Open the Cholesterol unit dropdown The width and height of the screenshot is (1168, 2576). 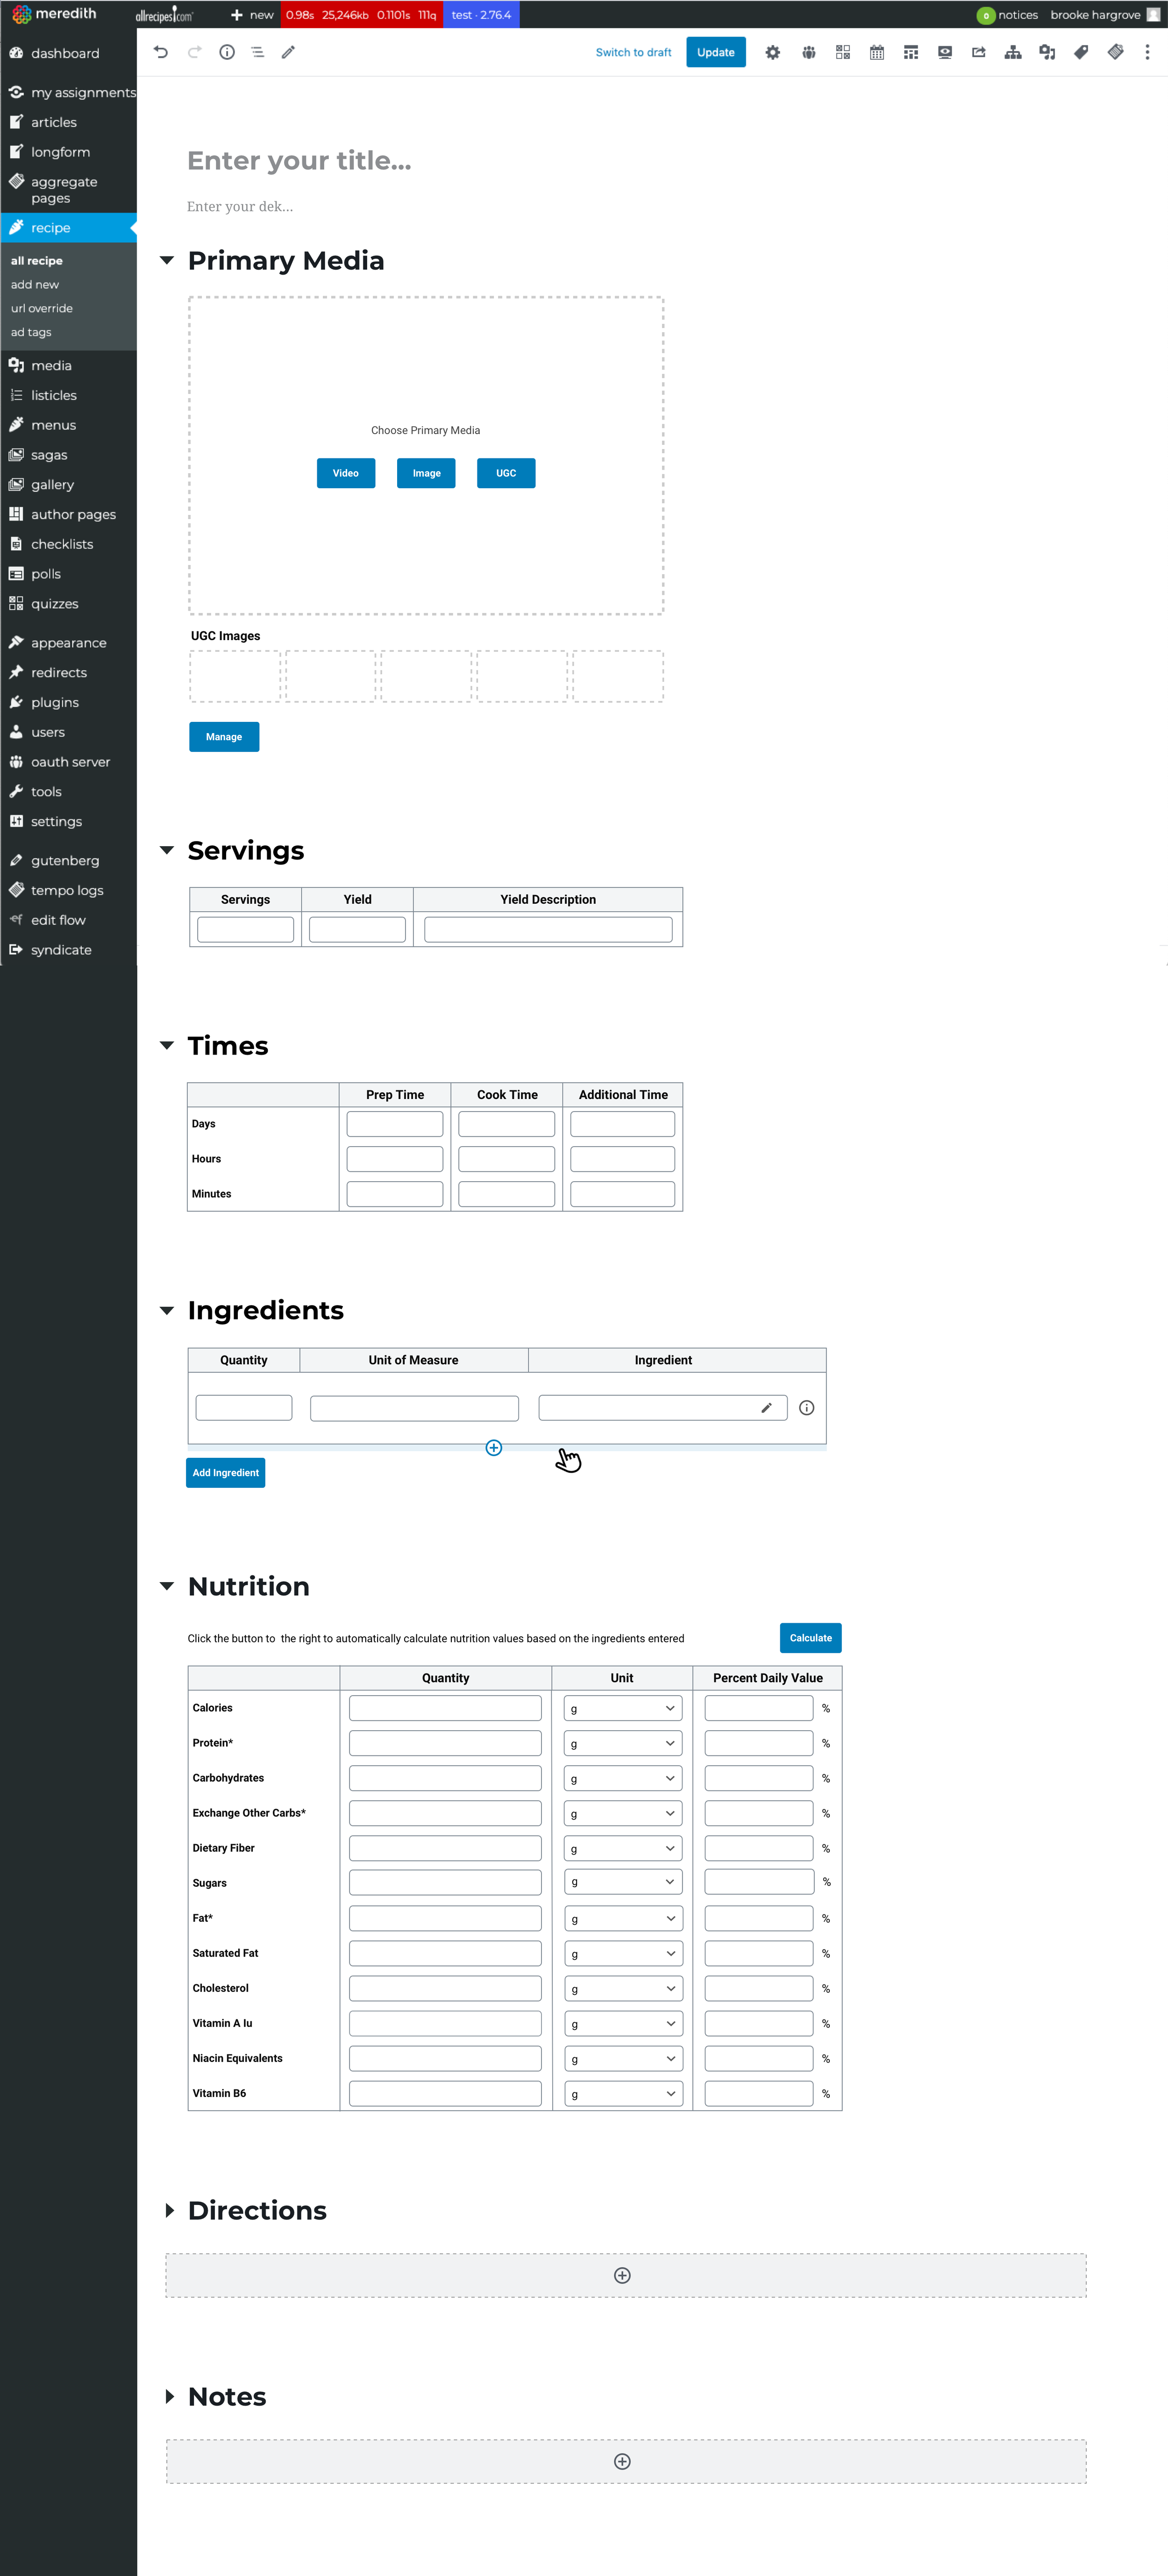(x=622, y=1988)
